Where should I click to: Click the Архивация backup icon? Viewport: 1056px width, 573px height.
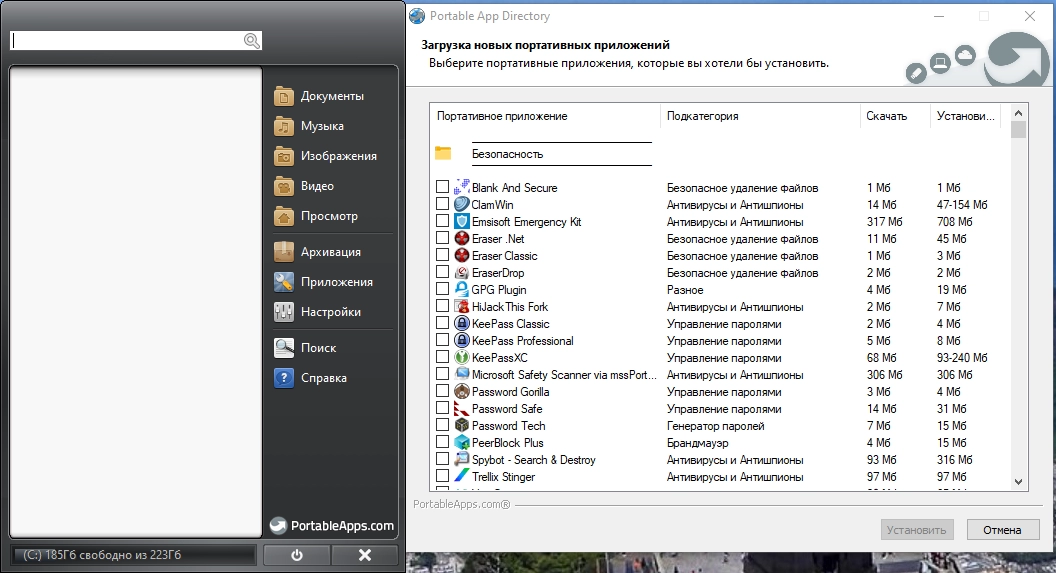(284, 252)
